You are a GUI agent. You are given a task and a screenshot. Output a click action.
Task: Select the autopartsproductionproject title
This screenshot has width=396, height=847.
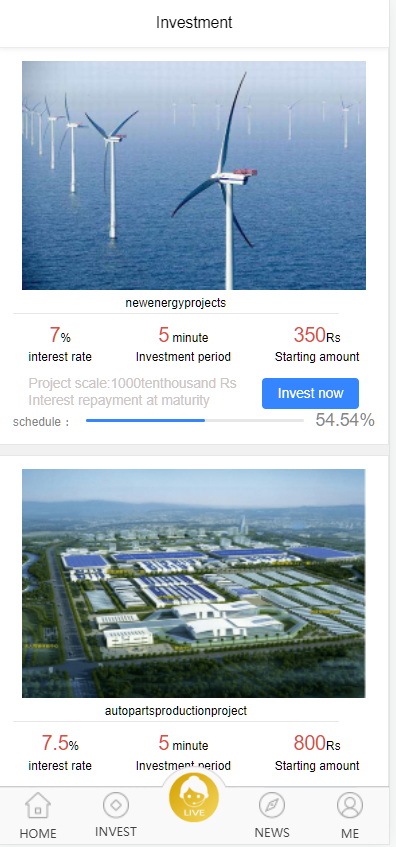tap(176, 711)
